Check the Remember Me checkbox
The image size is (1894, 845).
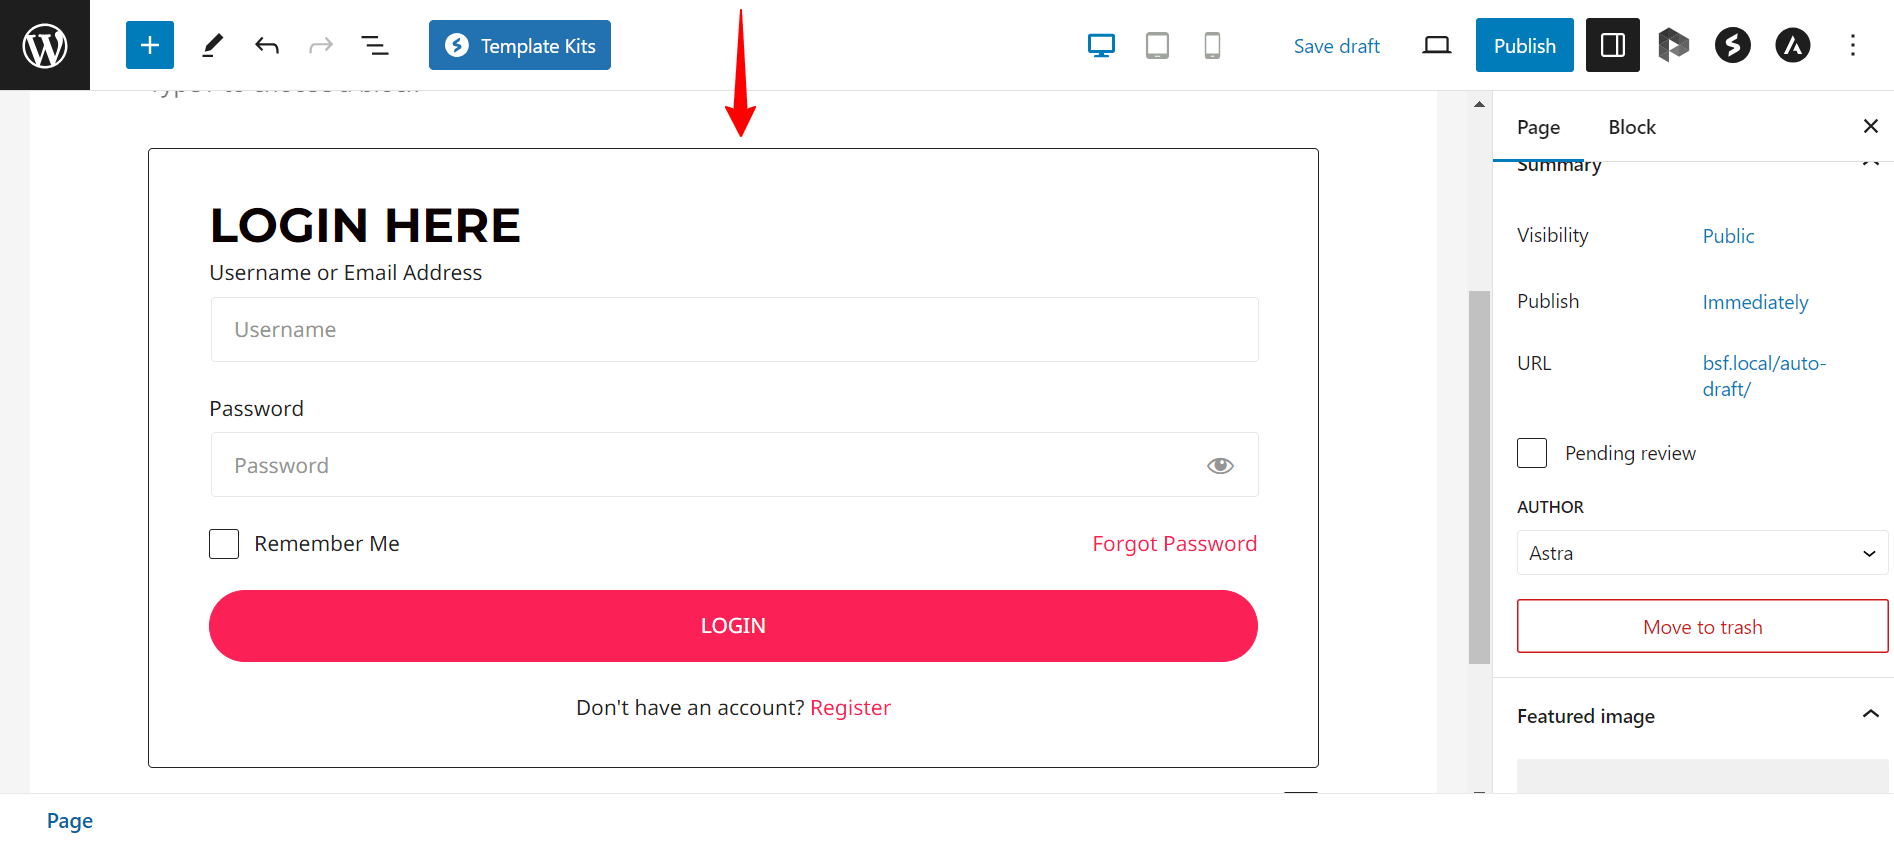point(223,543)
